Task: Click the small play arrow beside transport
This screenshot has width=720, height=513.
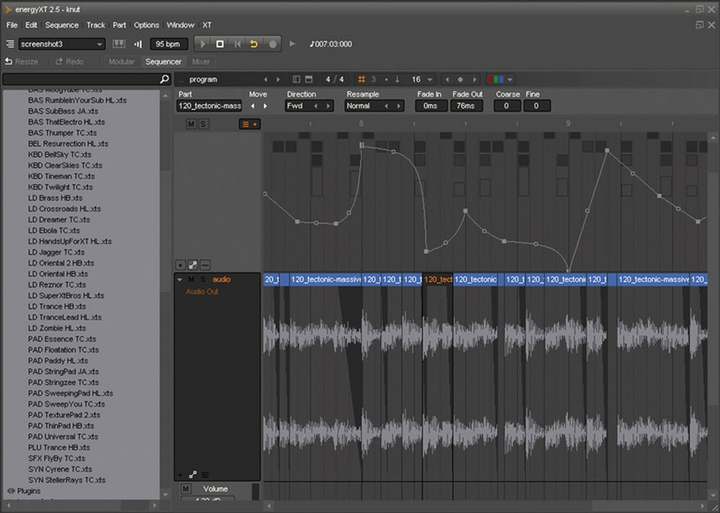Action: coord(292,44)
